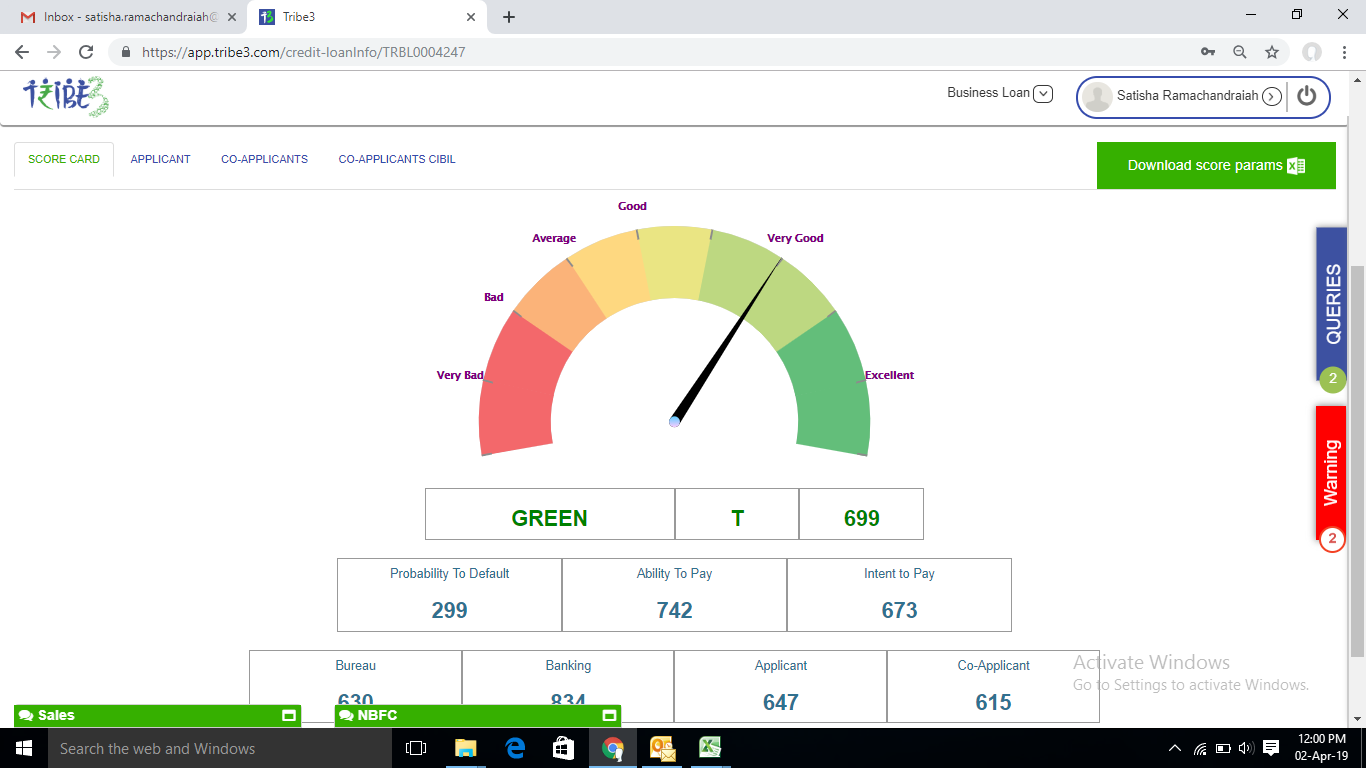Bookmark this page with star icon
1366x768 pixels.
(x=1271, y=52)
